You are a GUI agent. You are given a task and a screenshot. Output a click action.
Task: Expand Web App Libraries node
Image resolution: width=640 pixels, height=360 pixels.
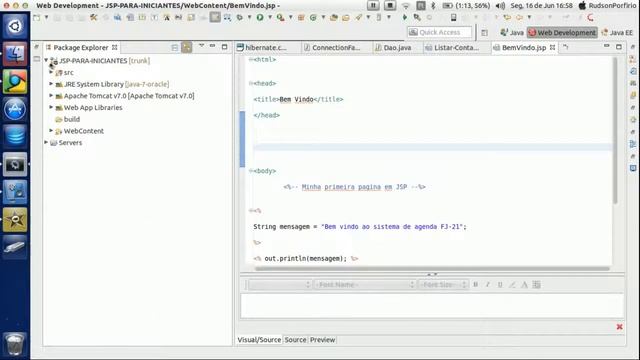(x=51, y=107)
